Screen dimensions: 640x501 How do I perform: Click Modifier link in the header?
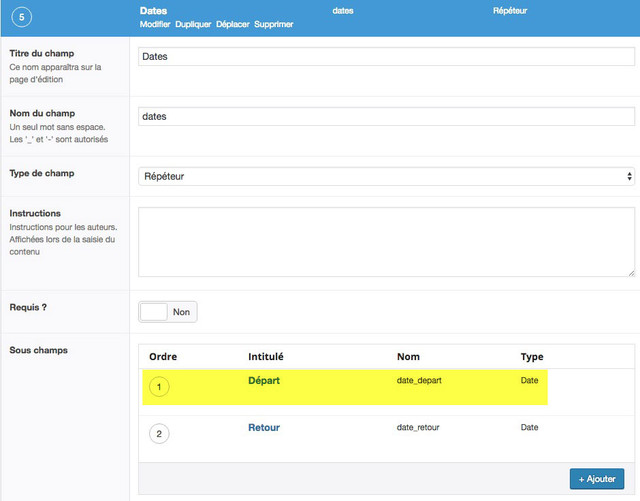tap(155, 24)
